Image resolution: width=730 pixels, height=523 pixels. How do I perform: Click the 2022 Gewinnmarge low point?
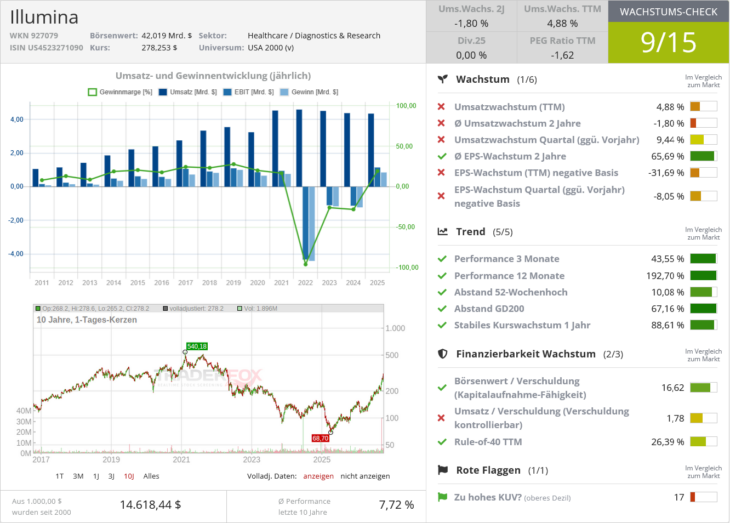pos(305,264)
